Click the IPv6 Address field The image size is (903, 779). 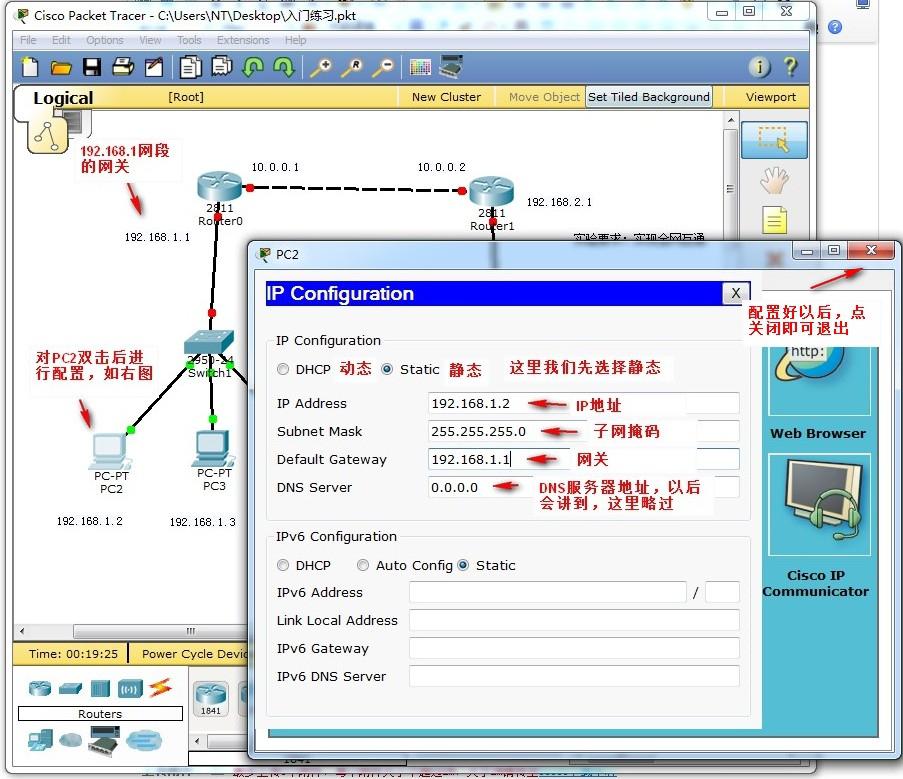(x=548, y=592)
